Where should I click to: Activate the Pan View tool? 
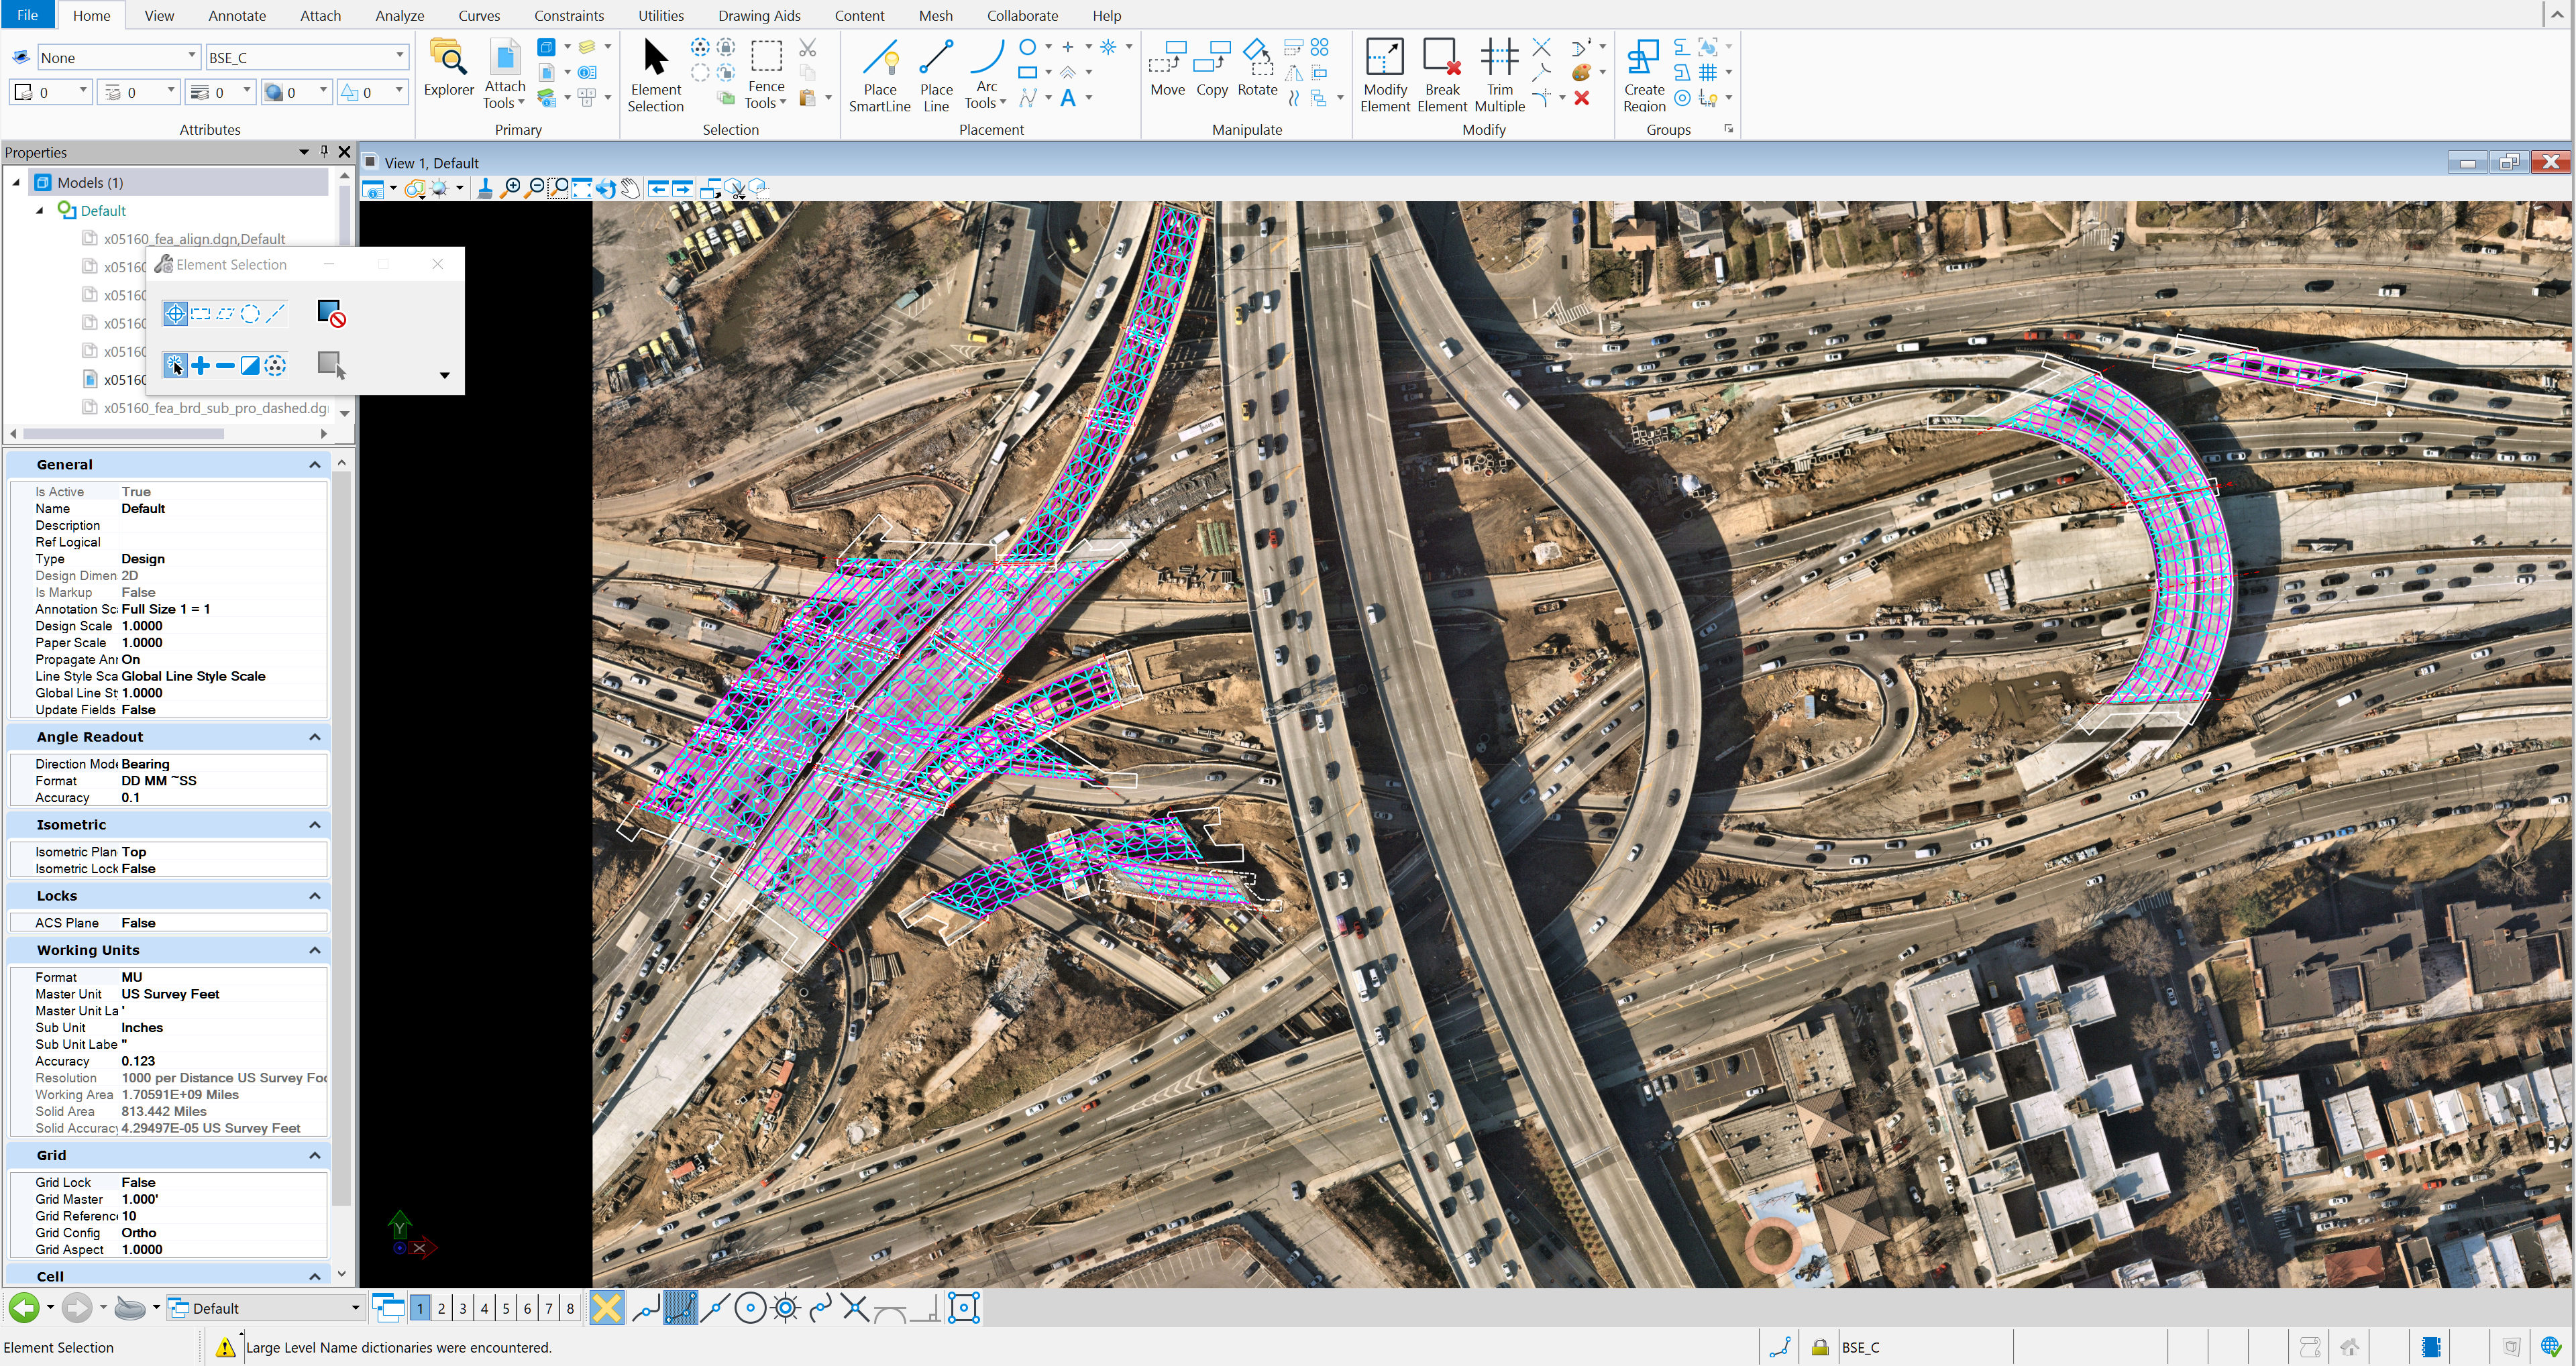631,188
